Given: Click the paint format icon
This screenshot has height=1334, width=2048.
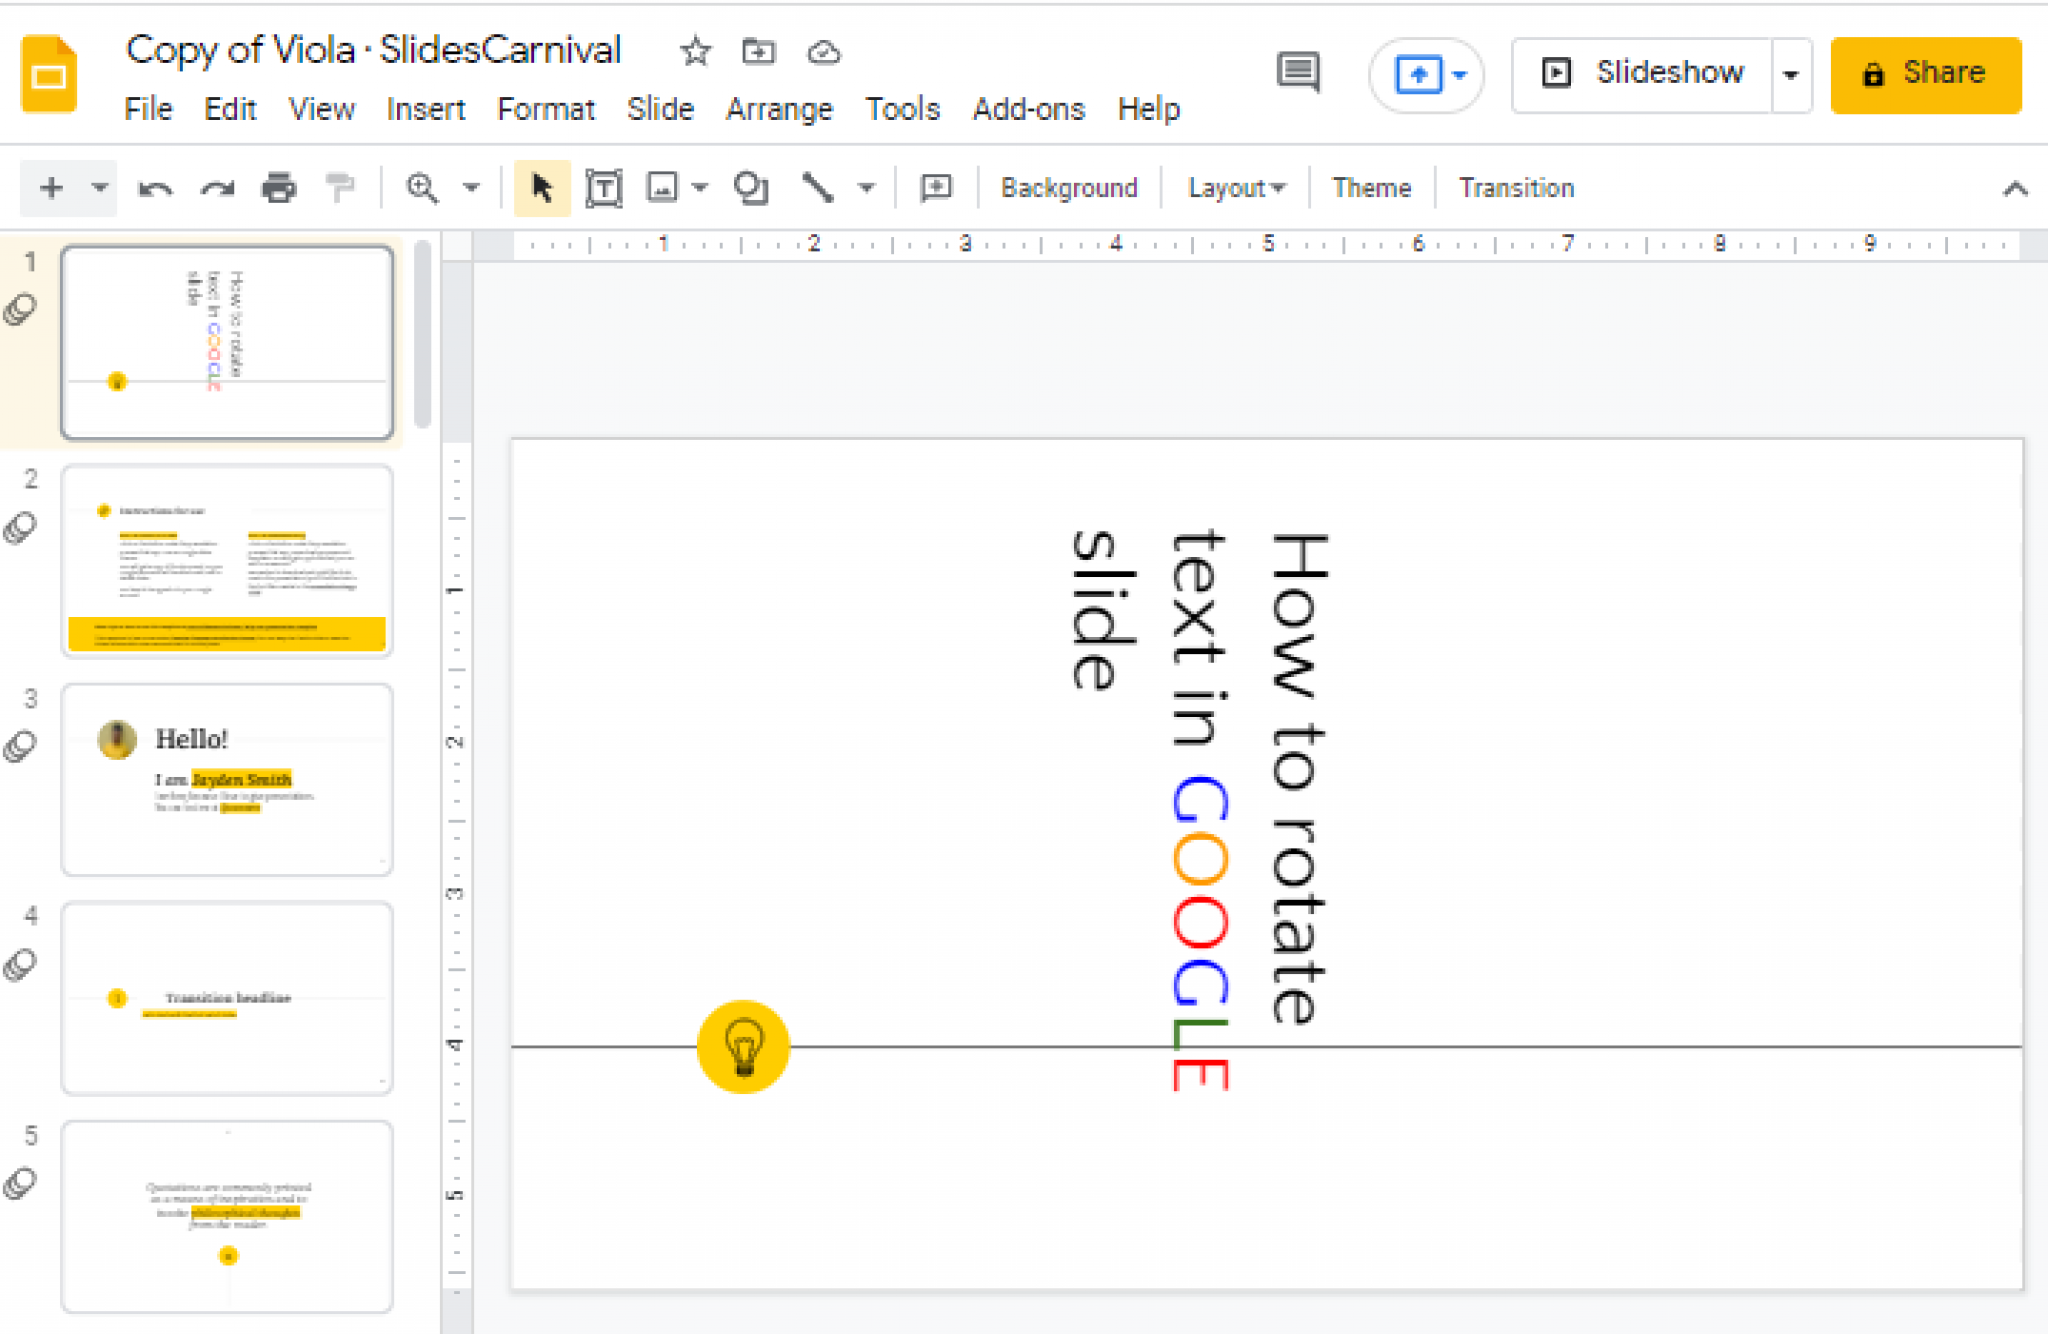Looking at the screenshot, I should point(341,187).
